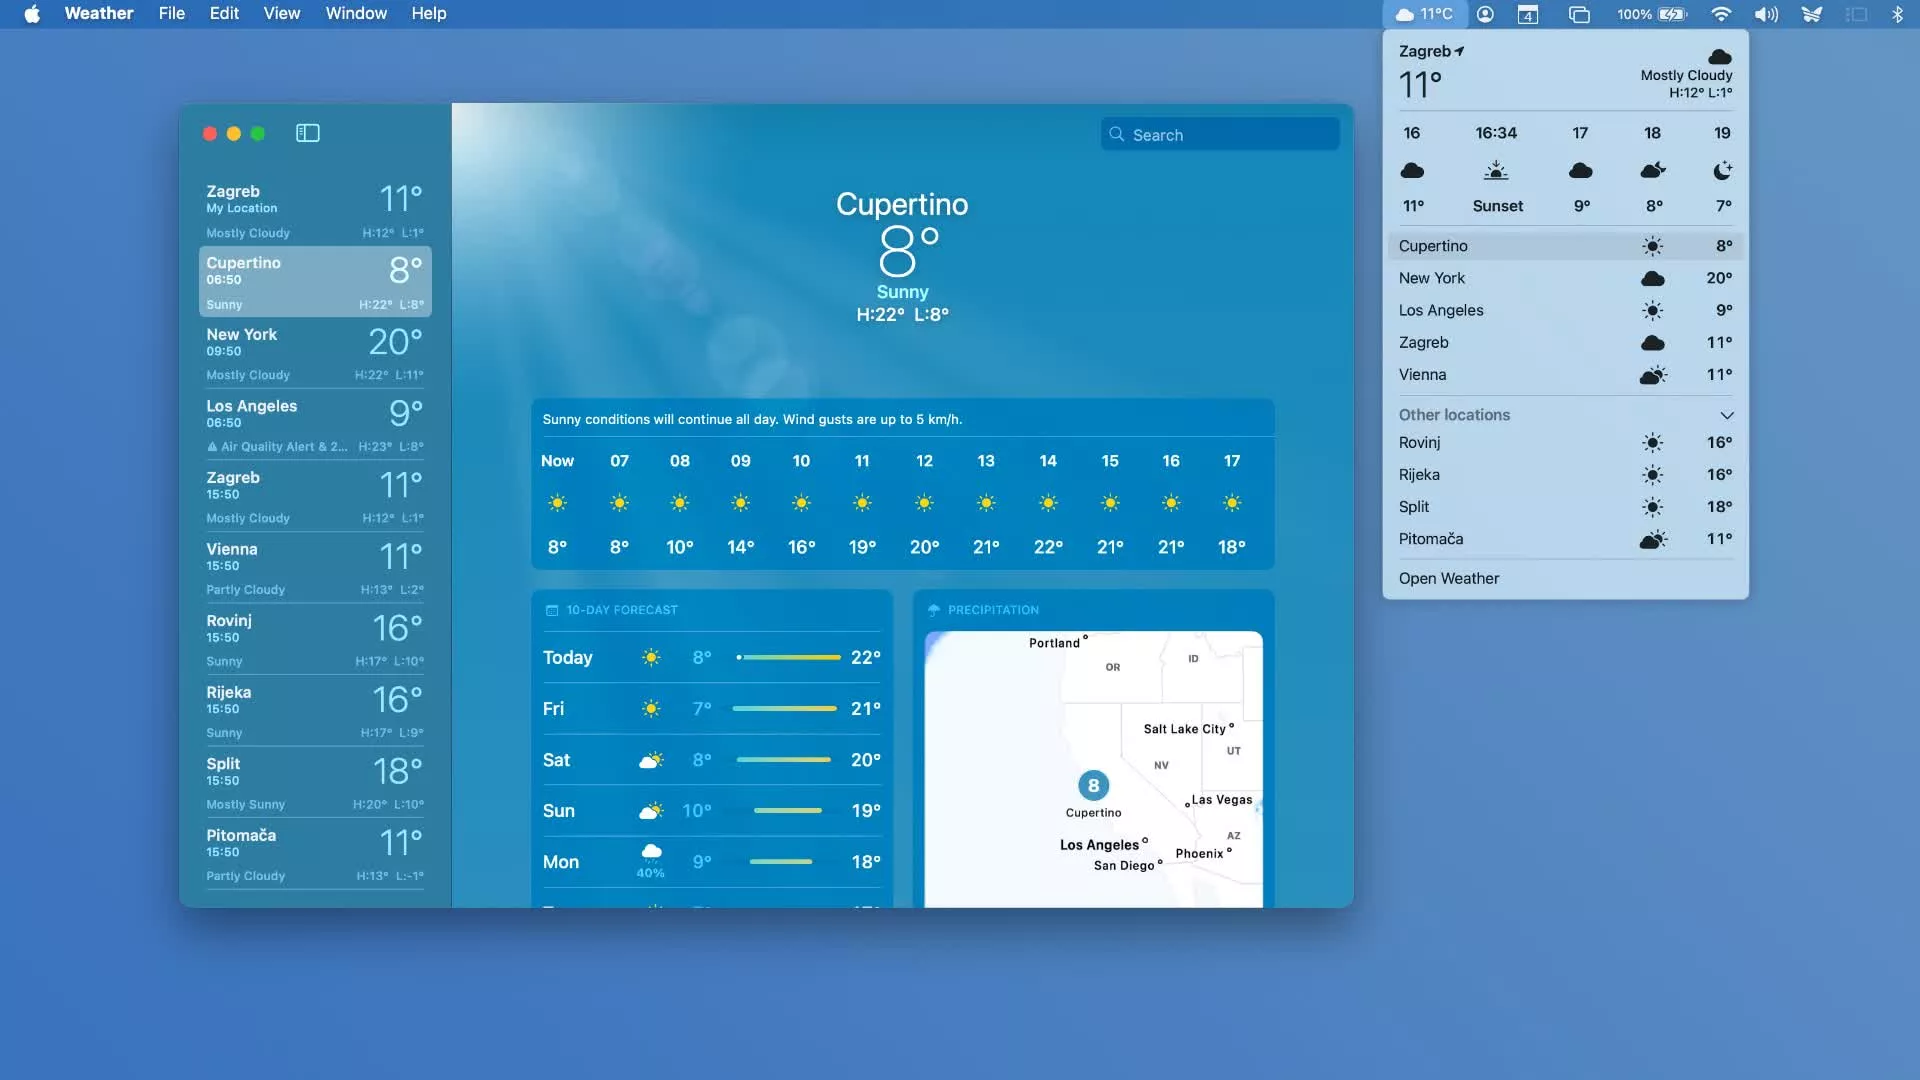
Task: Click the Mon row in 10-day forecast
Action: click(x=711, y=862)
